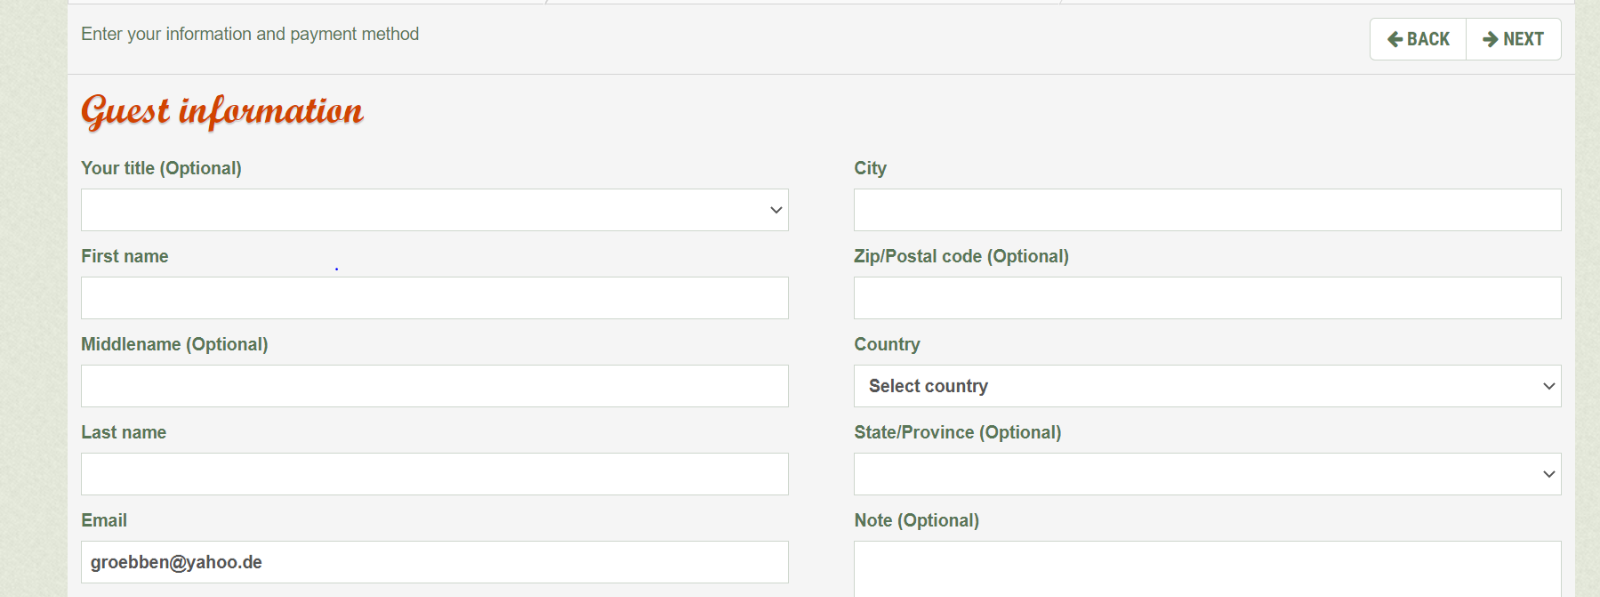Open the Your title dropdown

[434, 210]
